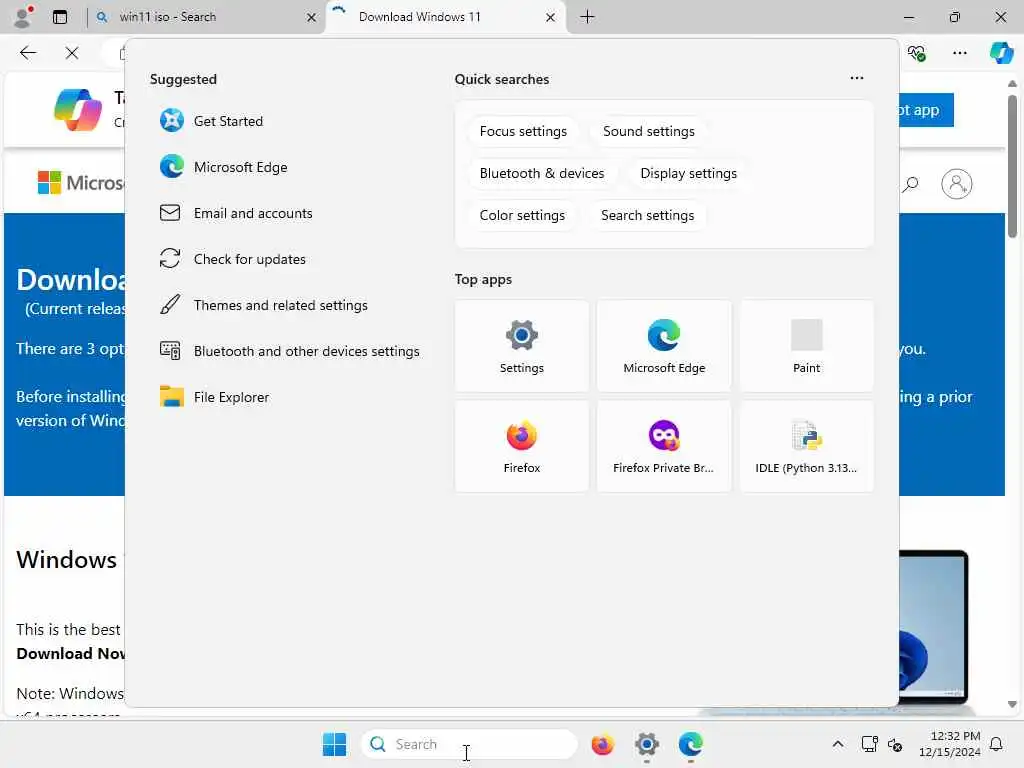Open Edge profile icon
The height and width of the screenshot is (768, 1024).
[x=23, y=17]
